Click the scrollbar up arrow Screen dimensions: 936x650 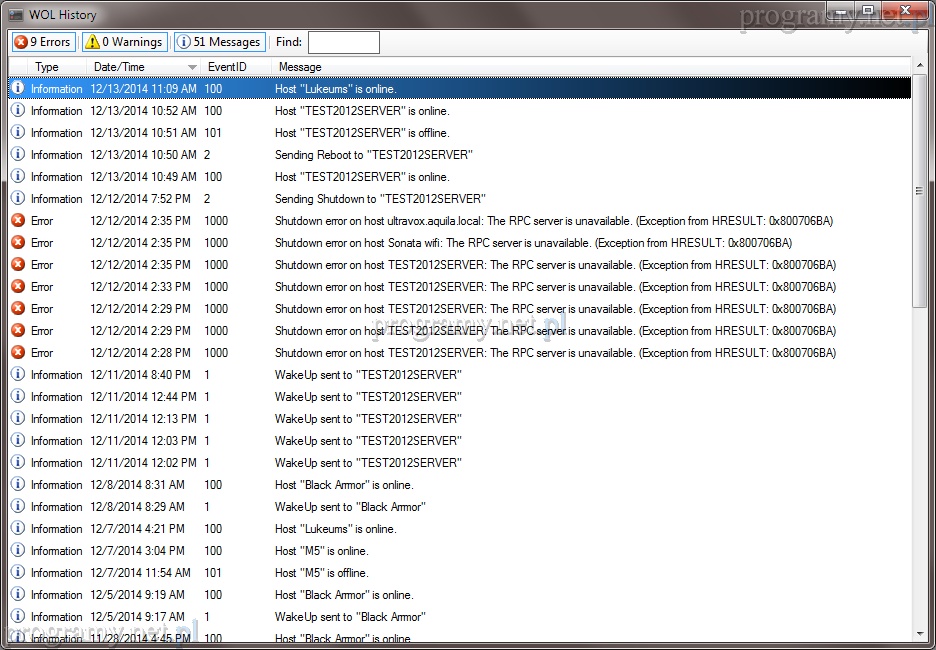919,66
